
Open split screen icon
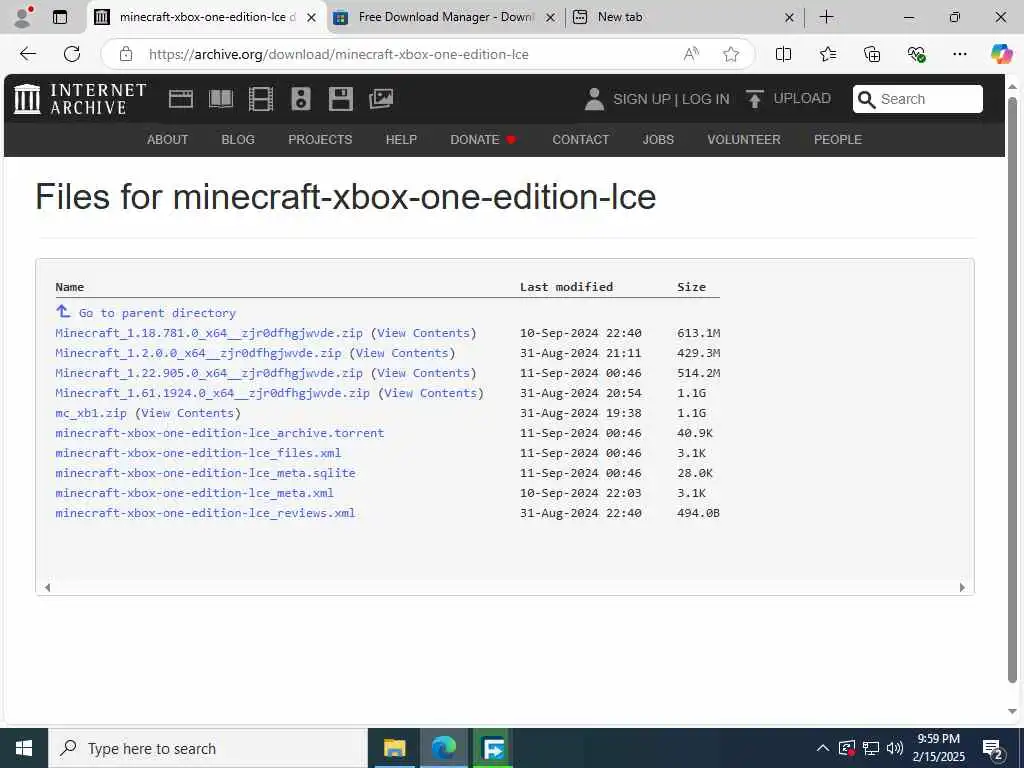783,54
